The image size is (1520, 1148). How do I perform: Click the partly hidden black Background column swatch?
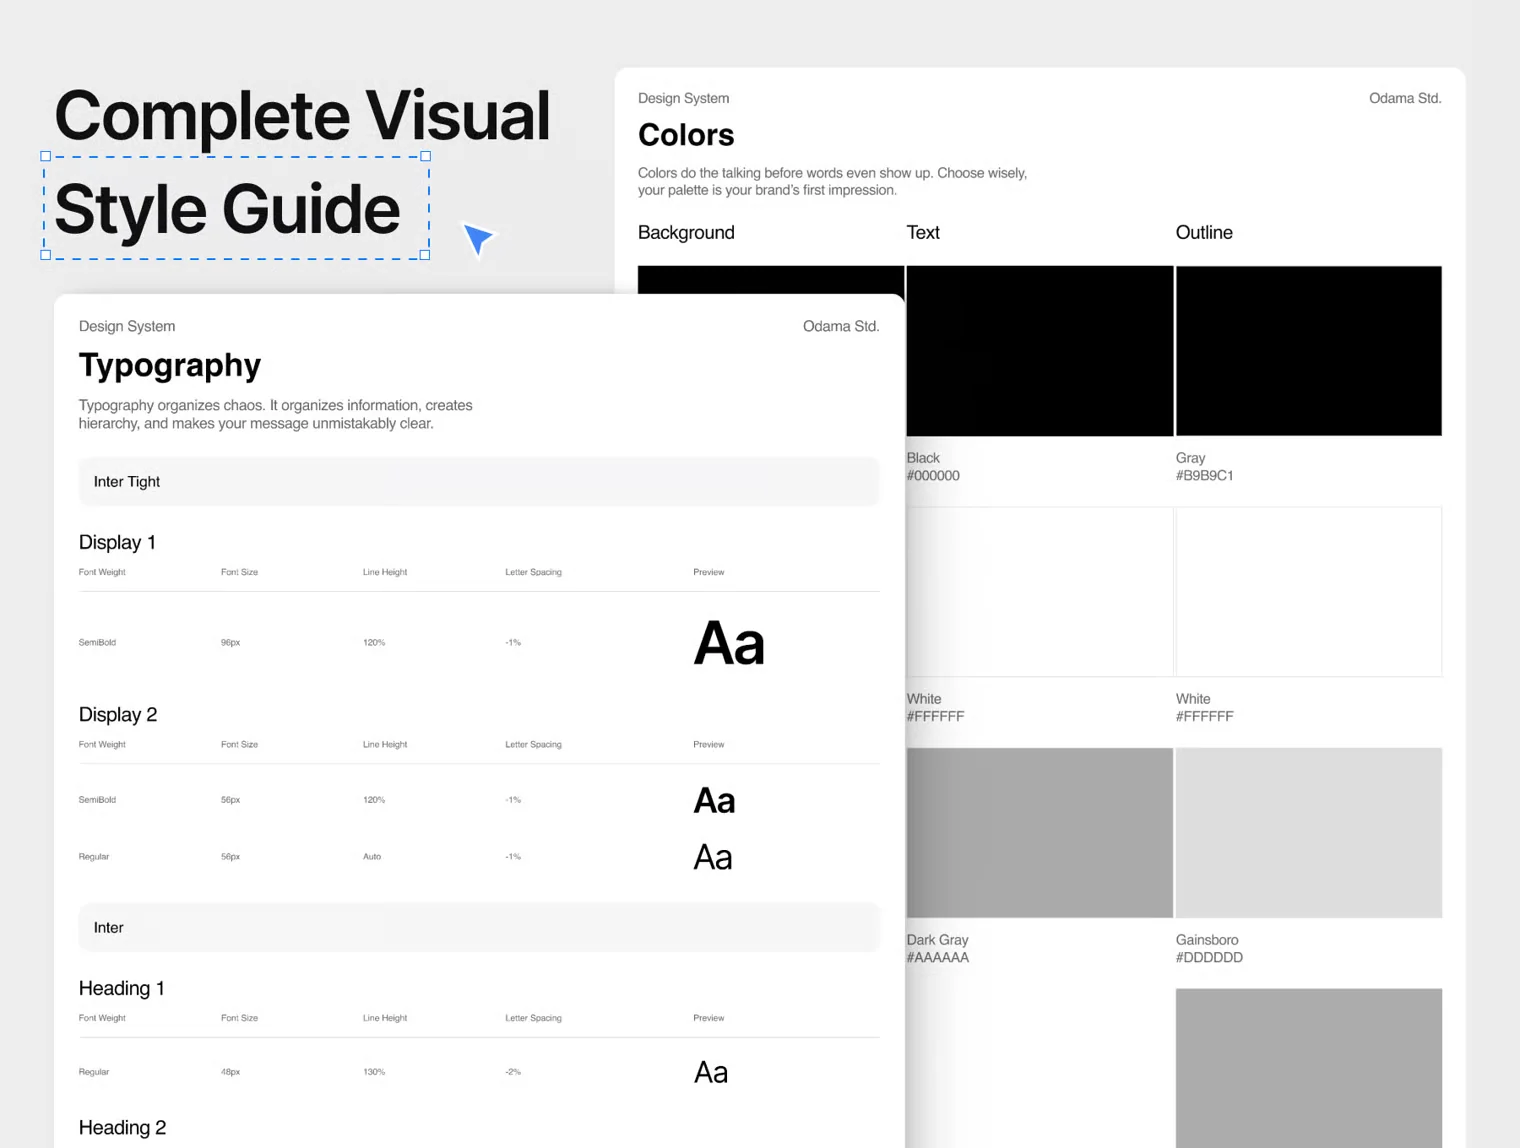(770, 280)
